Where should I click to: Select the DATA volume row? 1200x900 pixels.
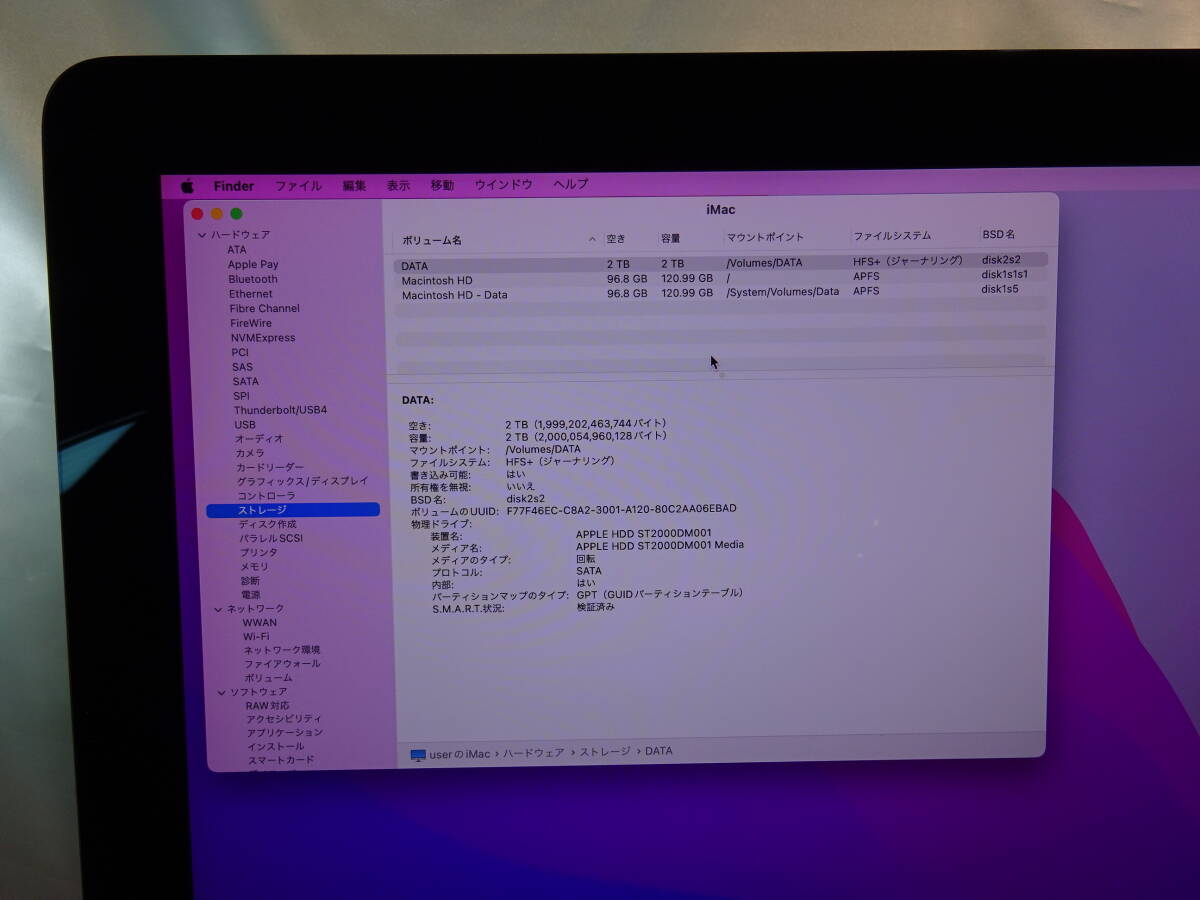click(x=720, y=264)
